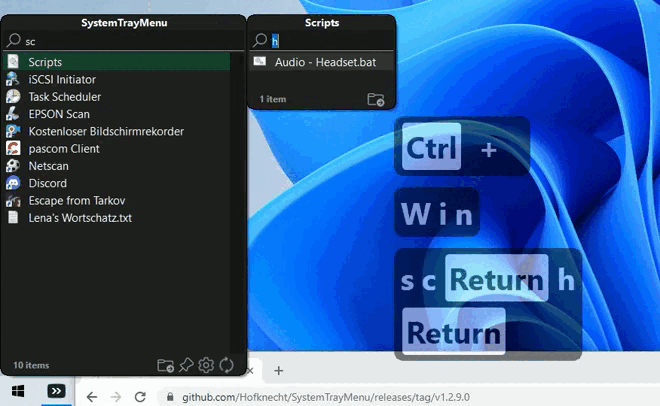Go back in the browser

coord(92,397)
